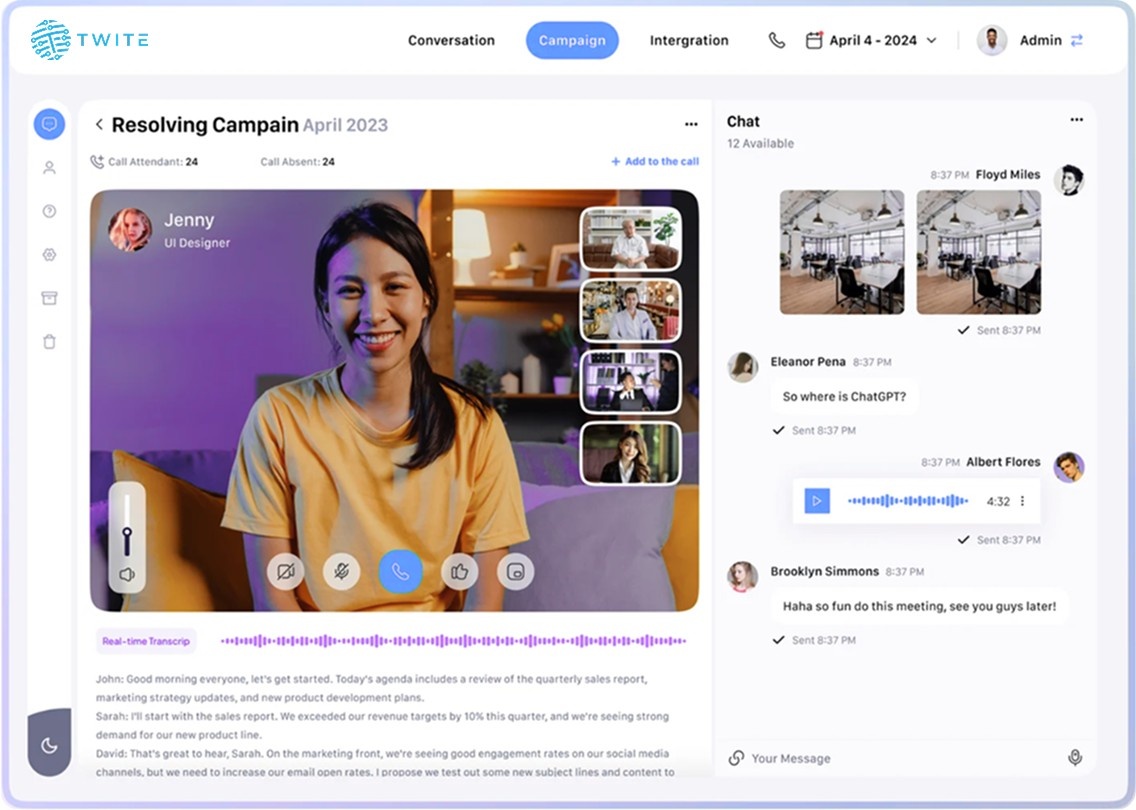The image size is (1136, 810).
Task: Open Resolving Campain three-dot options menu
Action: point(691,125)
